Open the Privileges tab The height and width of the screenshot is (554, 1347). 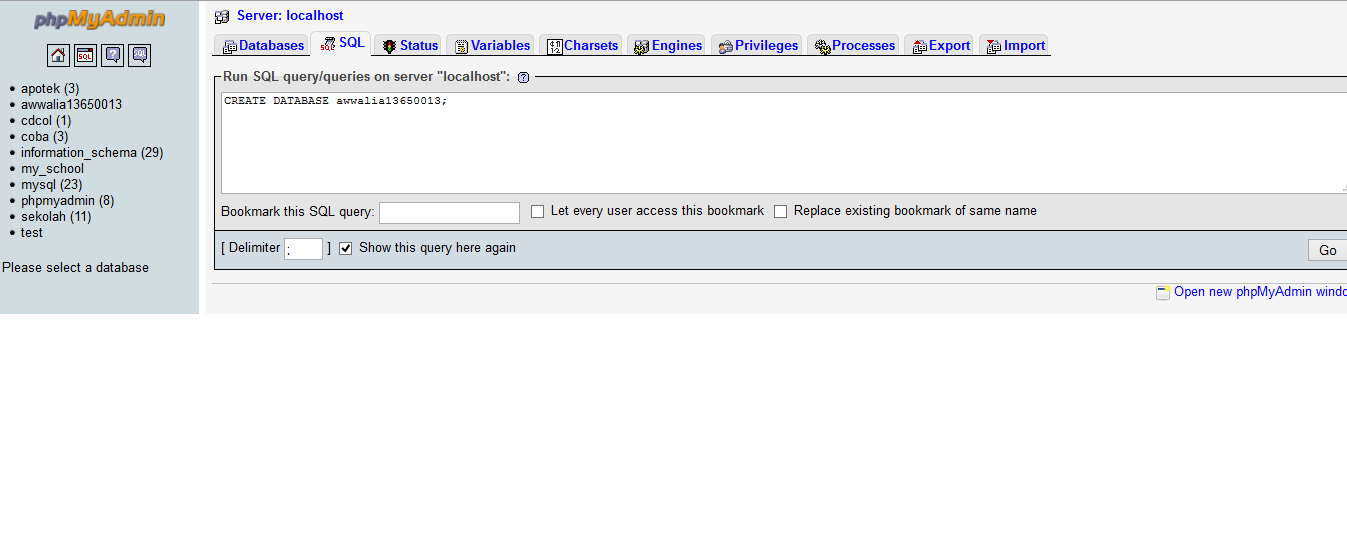[x=757, y=45]
